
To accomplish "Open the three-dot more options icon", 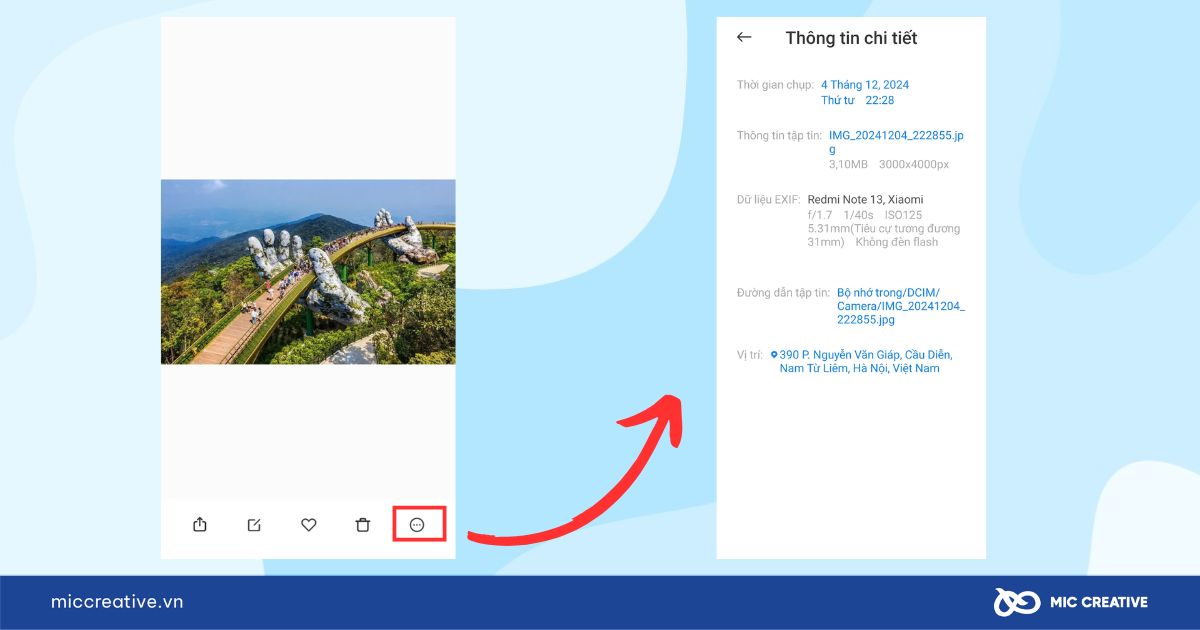I will 418,524.
